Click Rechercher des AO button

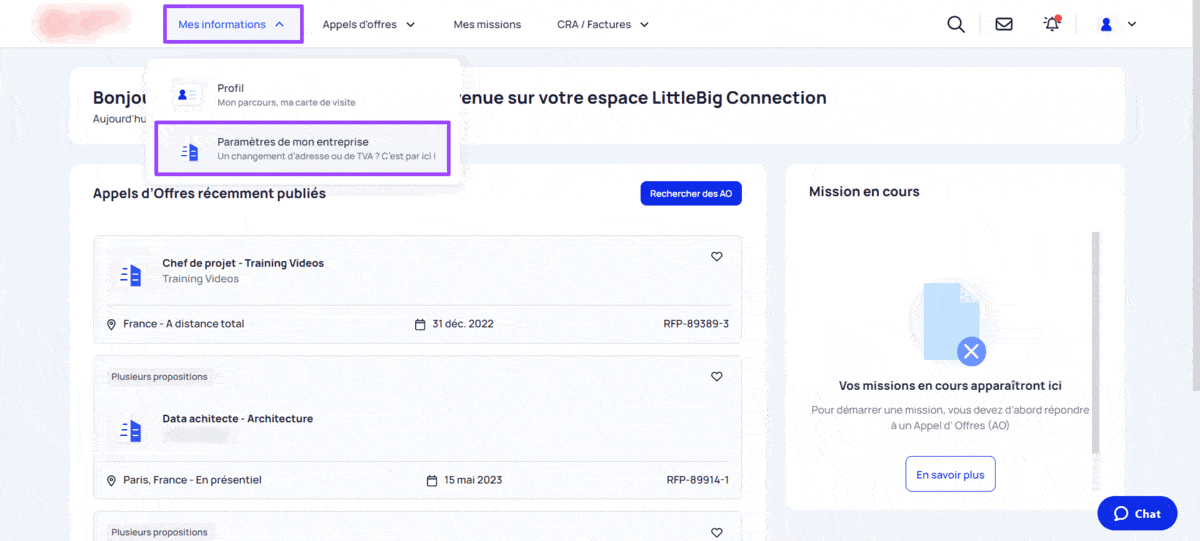pos(691,193)
